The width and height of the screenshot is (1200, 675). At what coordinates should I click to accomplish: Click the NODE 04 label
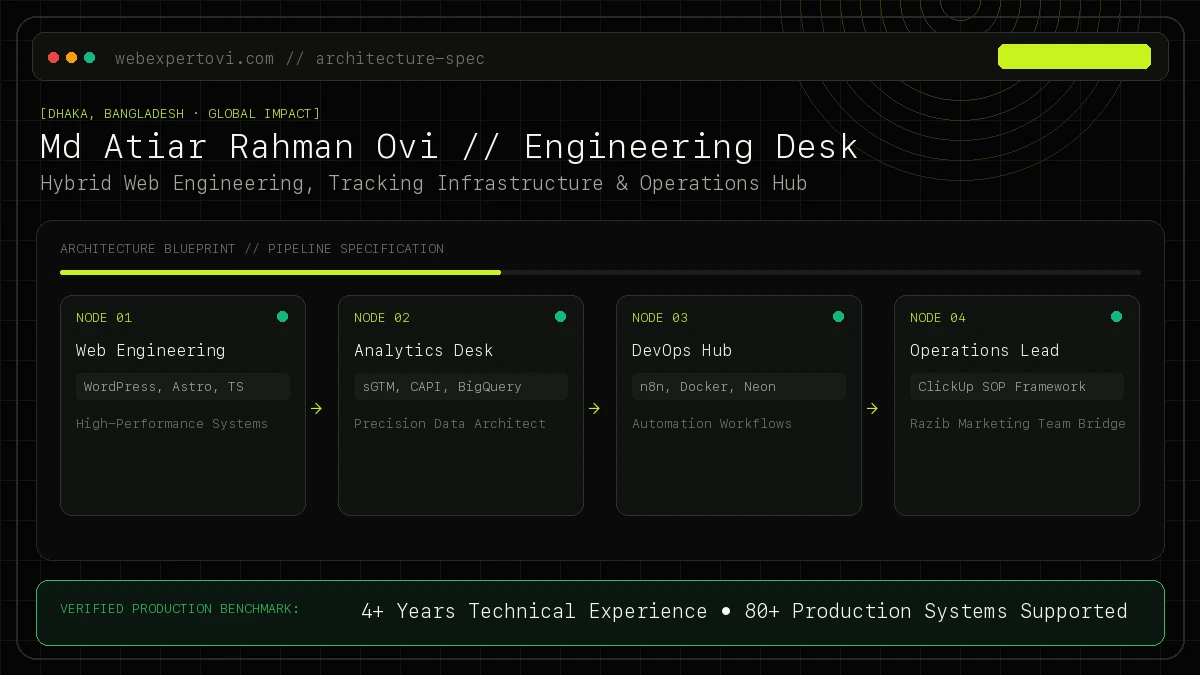coord(938,318)
